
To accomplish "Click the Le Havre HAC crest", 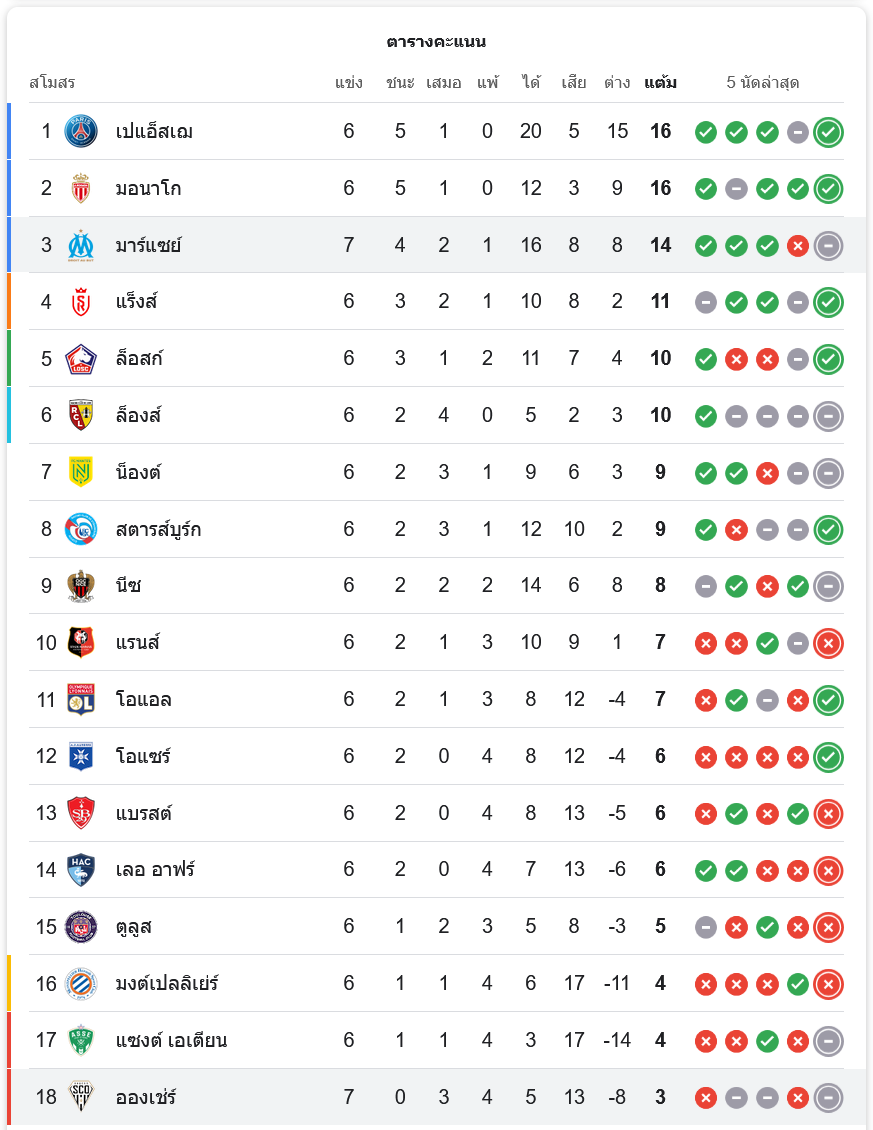I will click(x=81, y=870).
